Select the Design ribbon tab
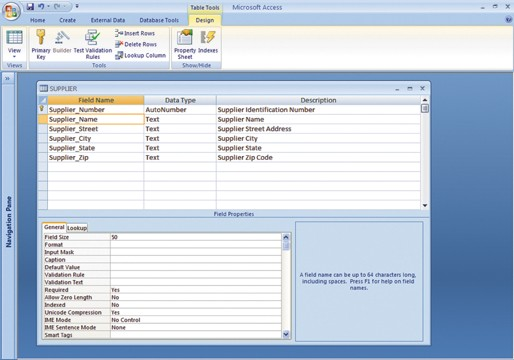Image resolution: width=514 pixels, height=360 pixels. (x=205, y=20)
